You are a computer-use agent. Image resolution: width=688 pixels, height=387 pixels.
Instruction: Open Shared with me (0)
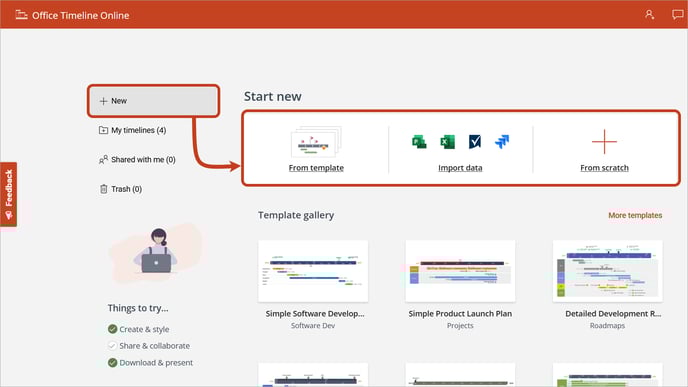coord(137,160)
